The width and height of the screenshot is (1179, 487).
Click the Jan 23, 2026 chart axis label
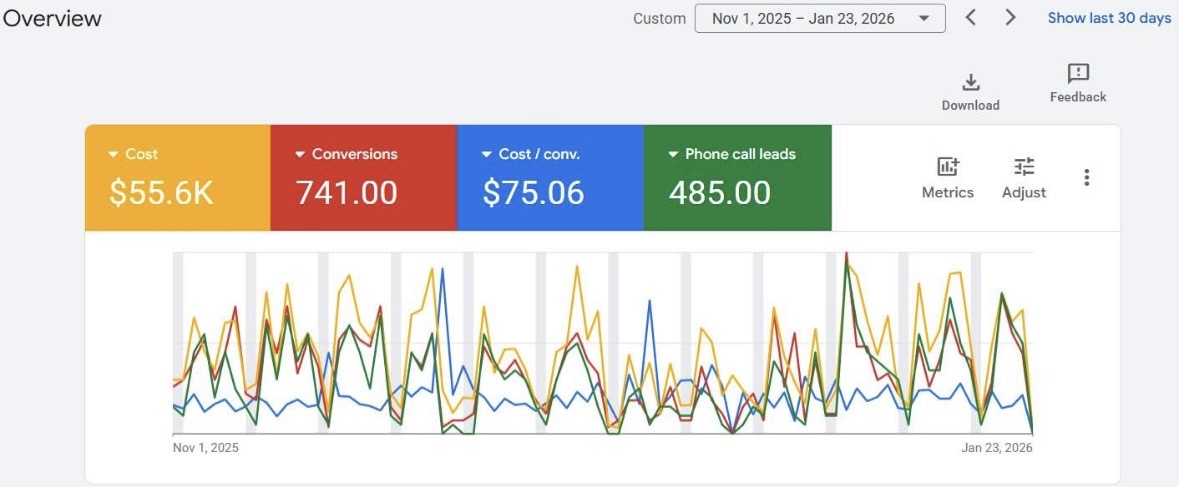pos(997,448)
